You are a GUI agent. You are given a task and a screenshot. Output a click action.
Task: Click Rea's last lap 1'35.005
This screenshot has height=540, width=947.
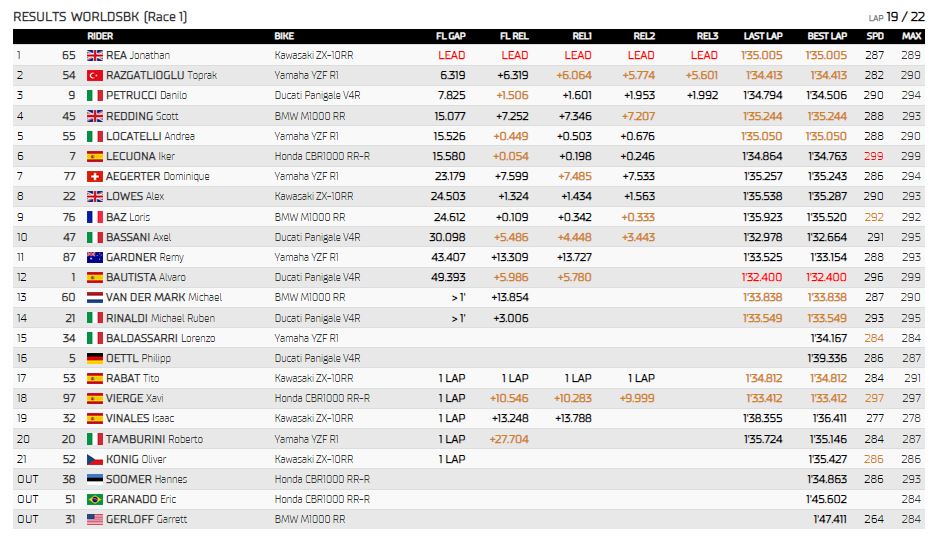[x=762, y=56]
